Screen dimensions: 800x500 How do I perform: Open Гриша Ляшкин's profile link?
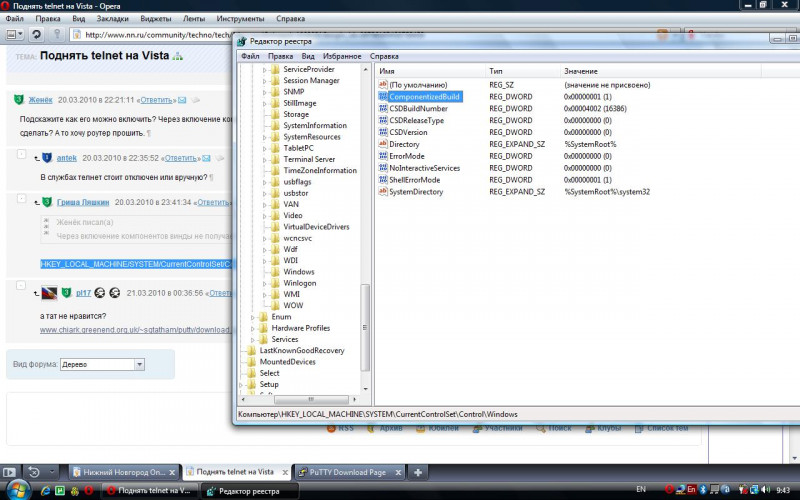coord(83,203)
